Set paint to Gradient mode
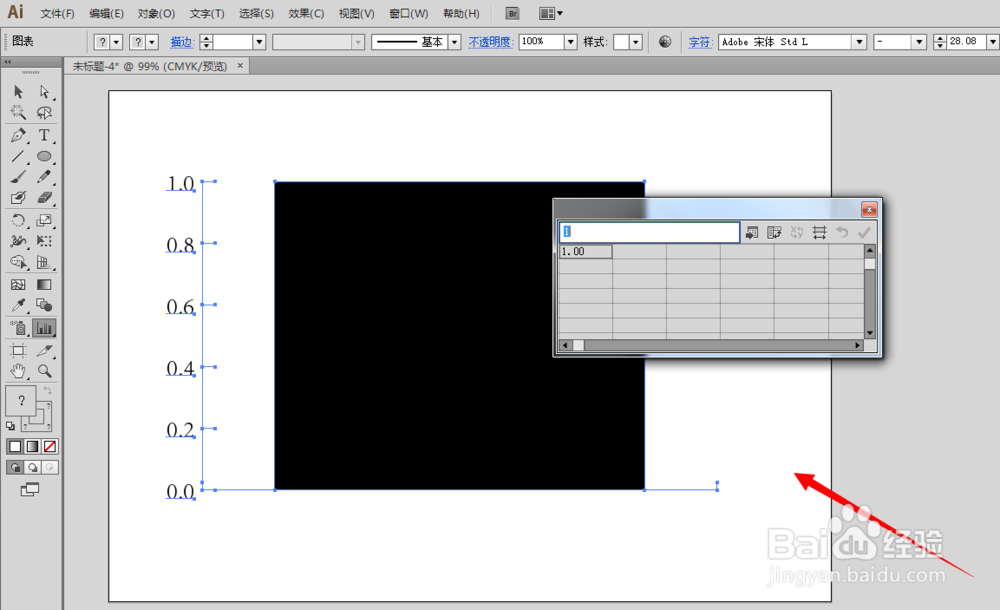 point(32,447)
